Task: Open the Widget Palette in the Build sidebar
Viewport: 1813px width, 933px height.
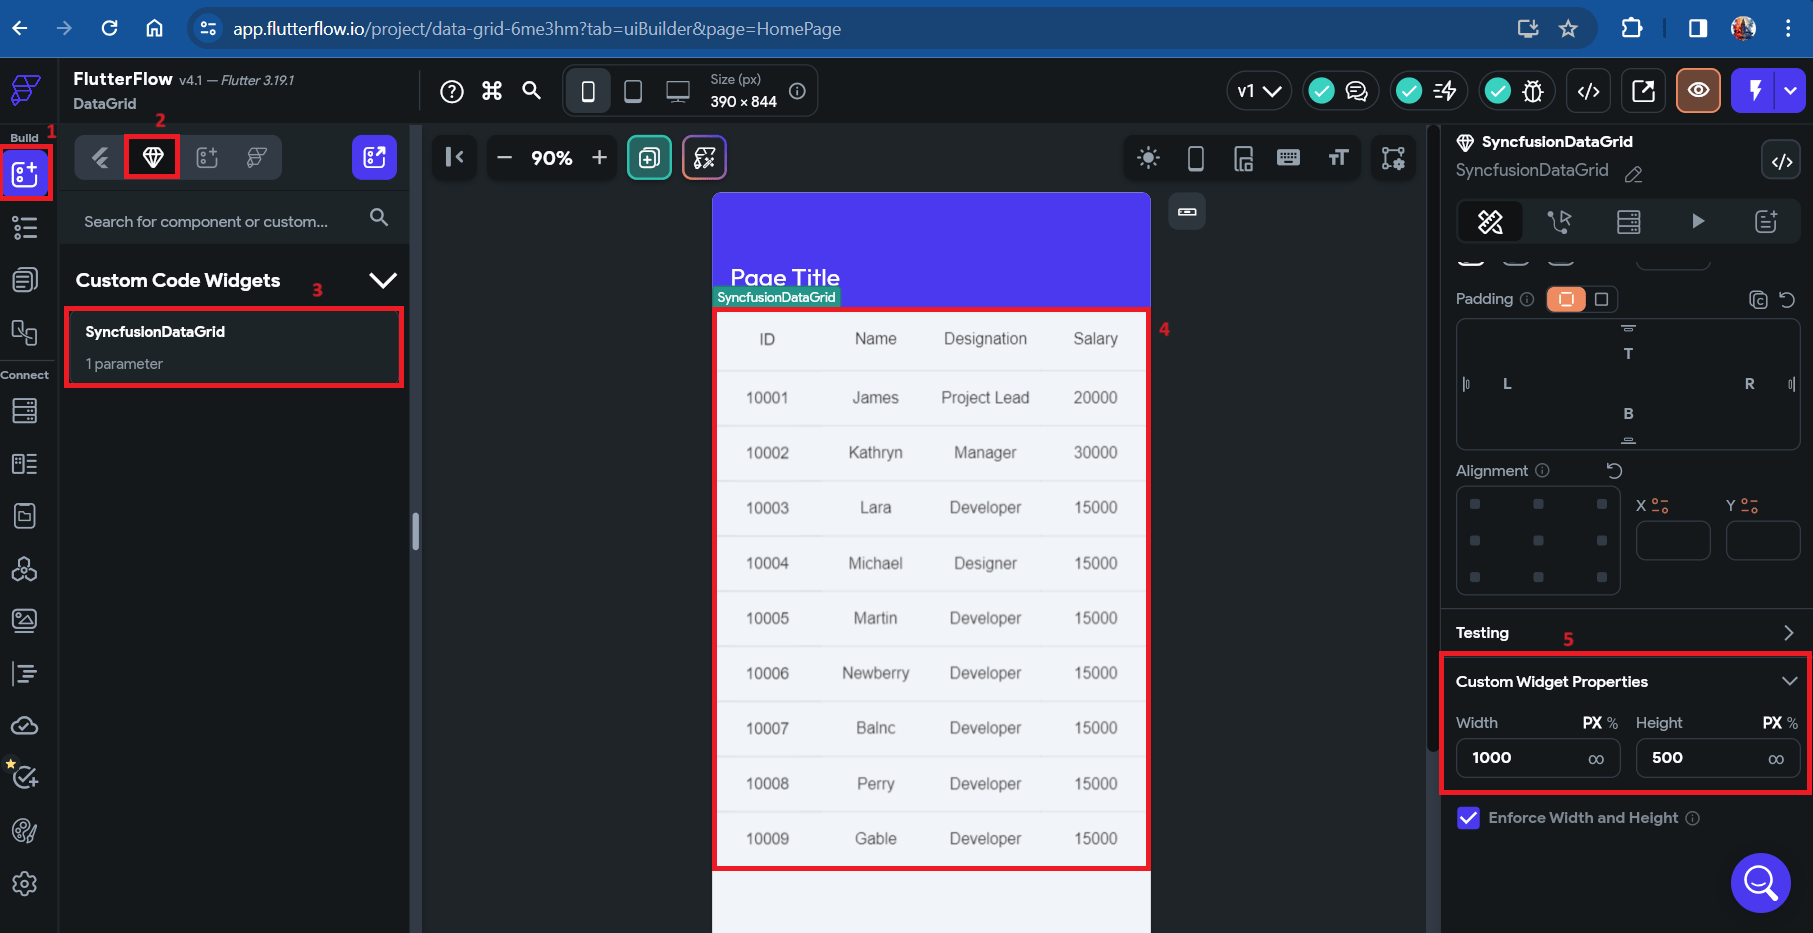Action: coord(25,174)
